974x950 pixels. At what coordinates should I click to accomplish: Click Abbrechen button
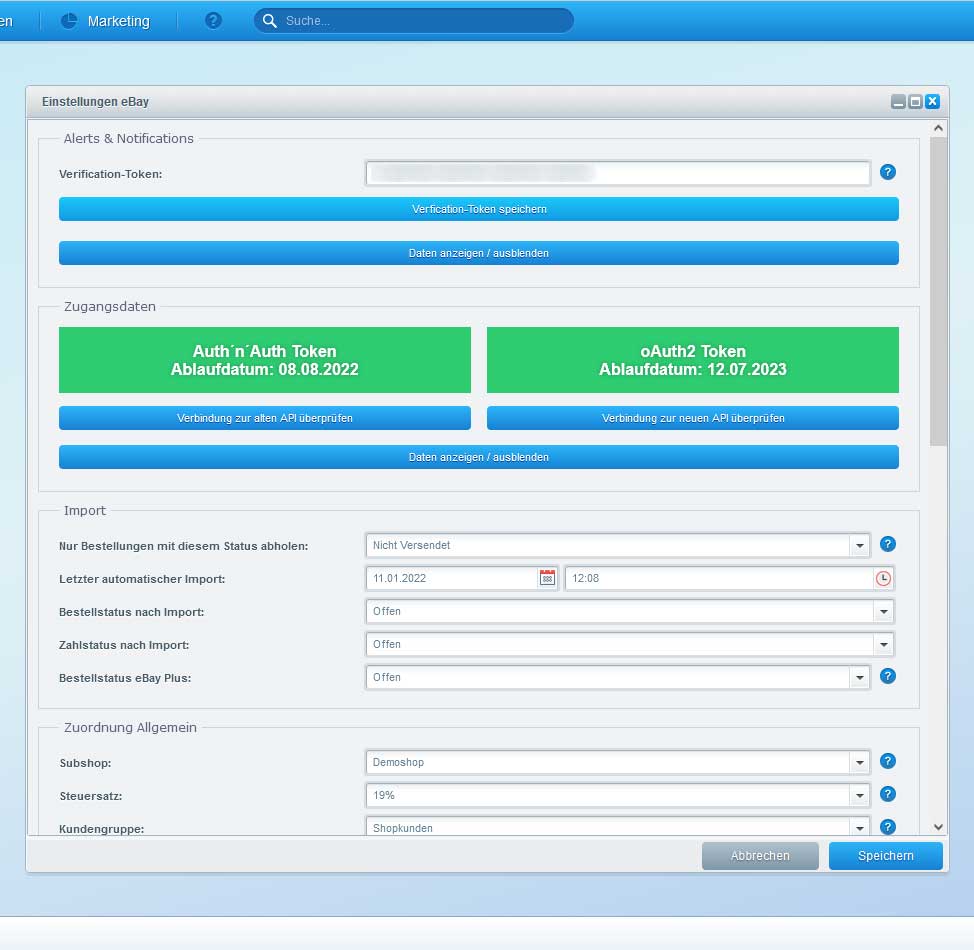click(x=760, y=856)
